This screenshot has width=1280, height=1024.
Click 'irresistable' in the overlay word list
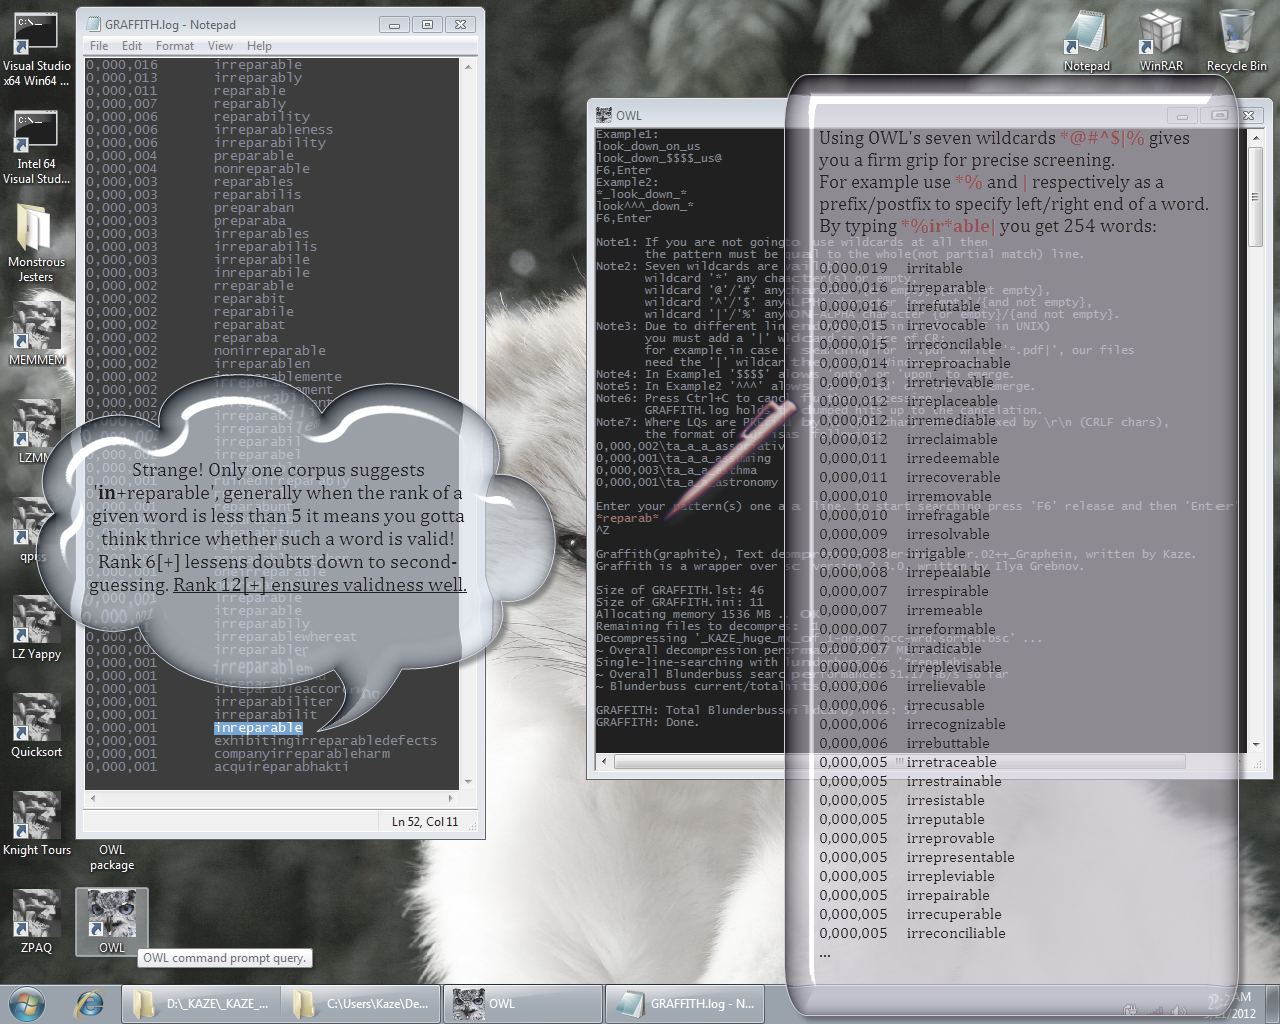click(x=945, y=800)
